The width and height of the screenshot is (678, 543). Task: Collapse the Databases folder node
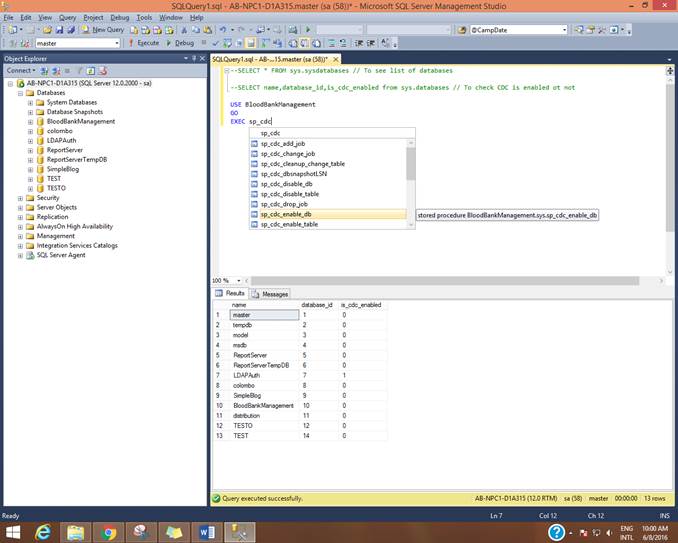(20, 93)
